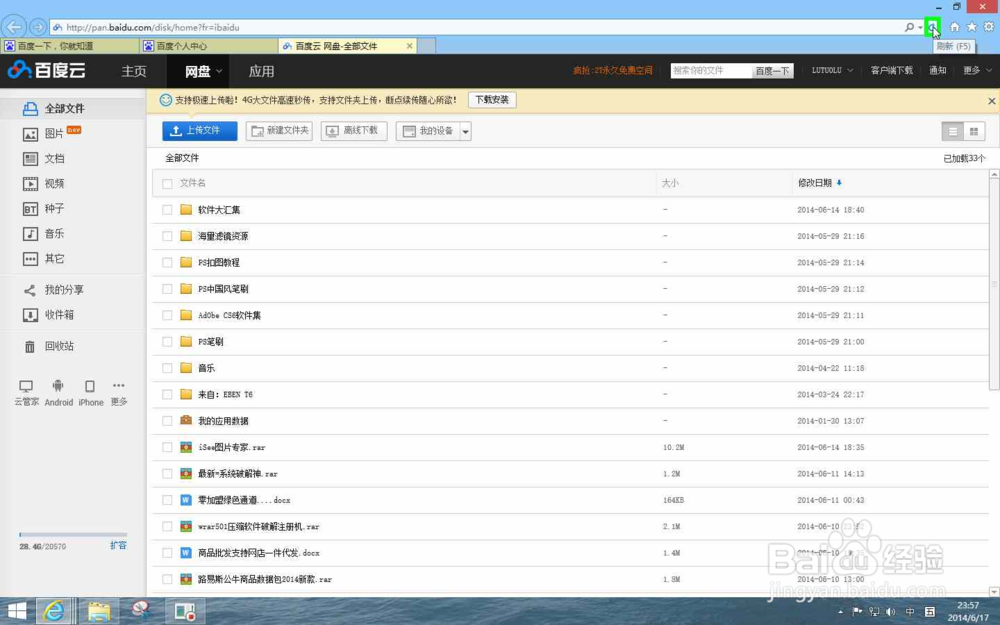Check the box for iSee图片专家.rar
1000x625 pixels.
pos(167,447)
